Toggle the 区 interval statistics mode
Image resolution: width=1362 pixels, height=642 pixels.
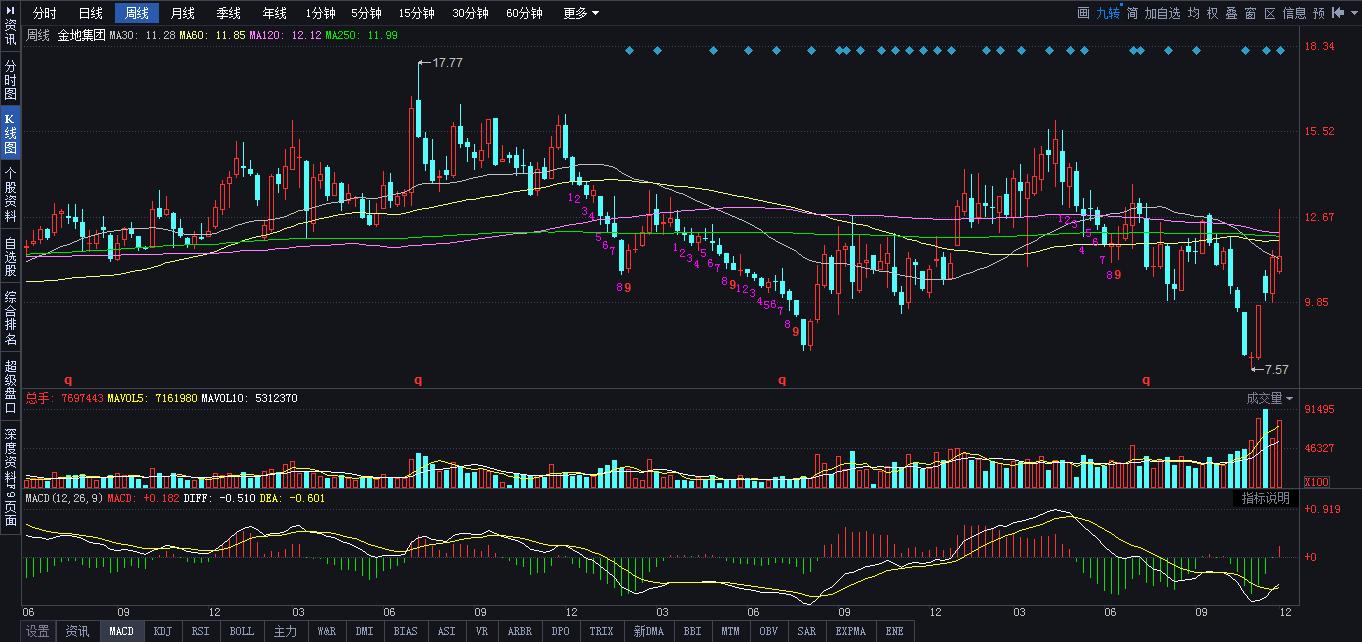tap(1270, 13)
